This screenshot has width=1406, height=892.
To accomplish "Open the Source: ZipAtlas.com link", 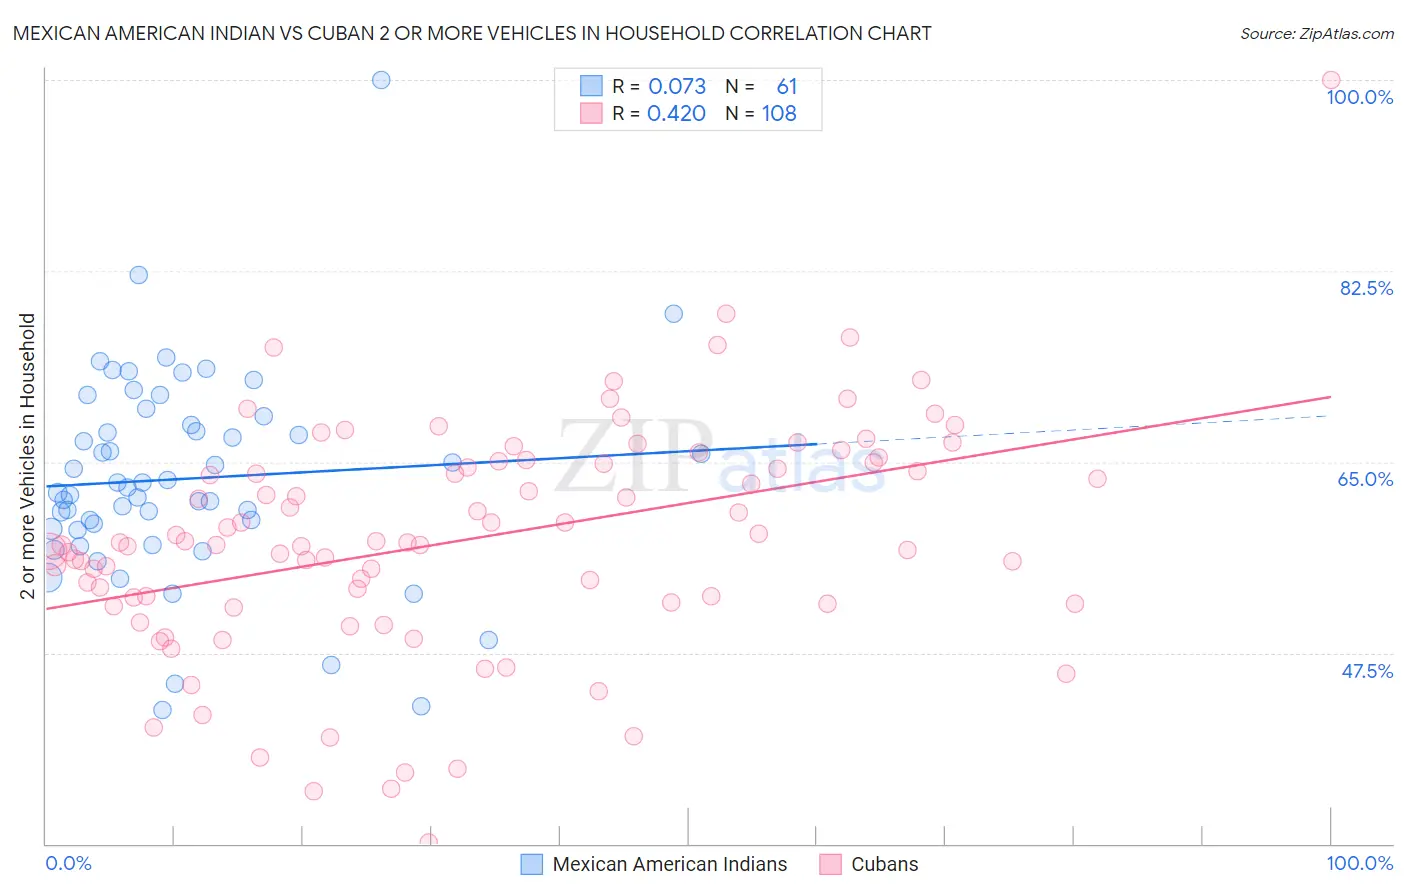I will click(x=1317, y=33).
